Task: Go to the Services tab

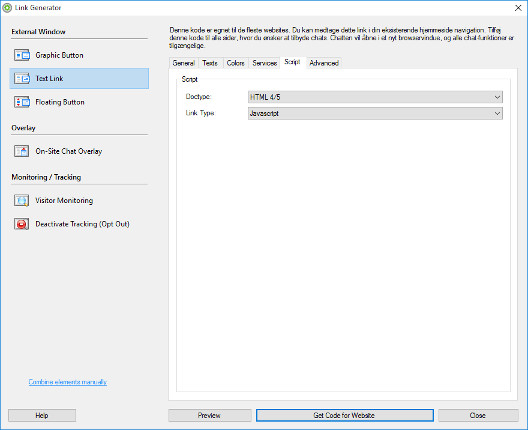Action: (265, 63)
